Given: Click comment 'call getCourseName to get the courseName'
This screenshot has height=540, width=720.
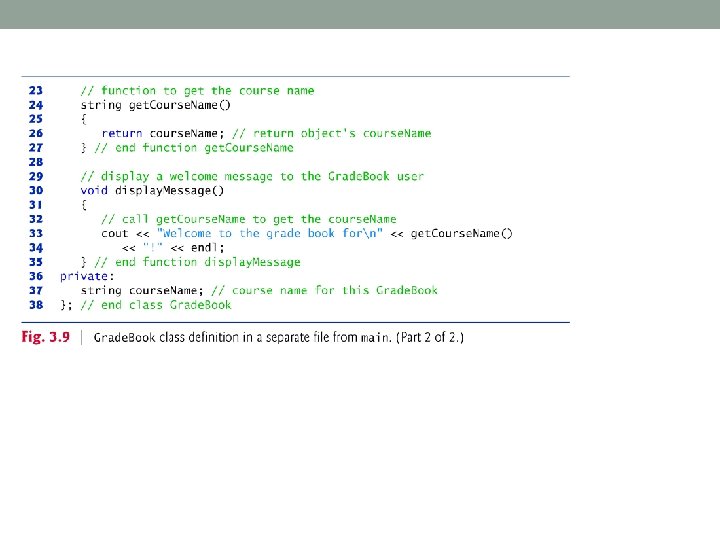Looking at the screenshot, I should pyautogui.click(x=248, y=219).
